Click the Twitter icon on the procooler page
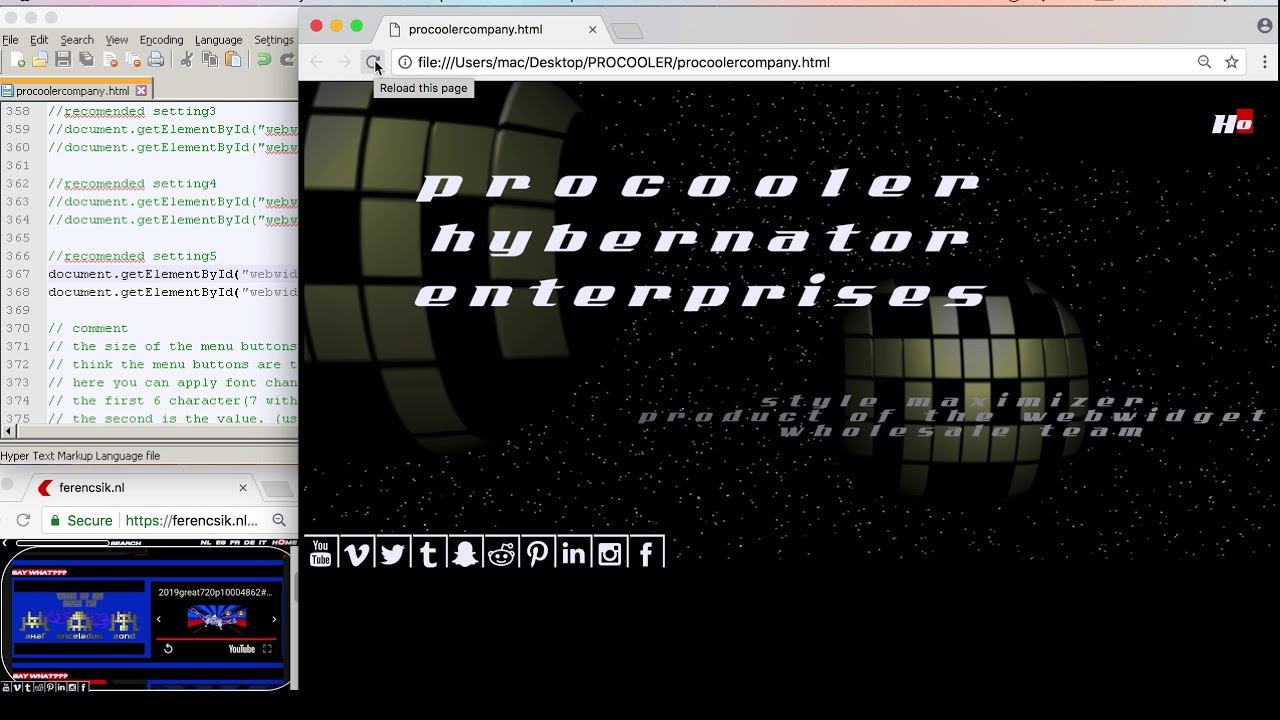 click(393, 553)
